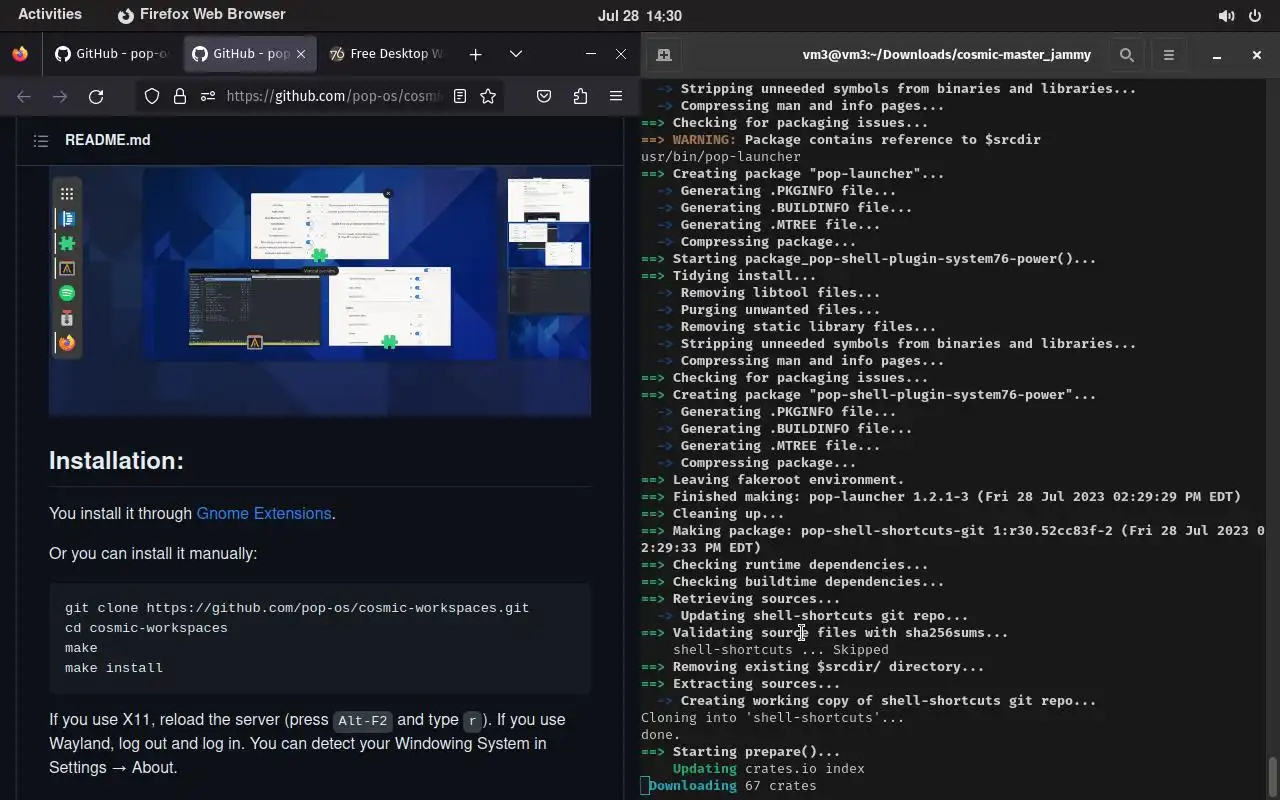
Task: Expand the list all tabs dropdown
Action: [x=516, y=54]
